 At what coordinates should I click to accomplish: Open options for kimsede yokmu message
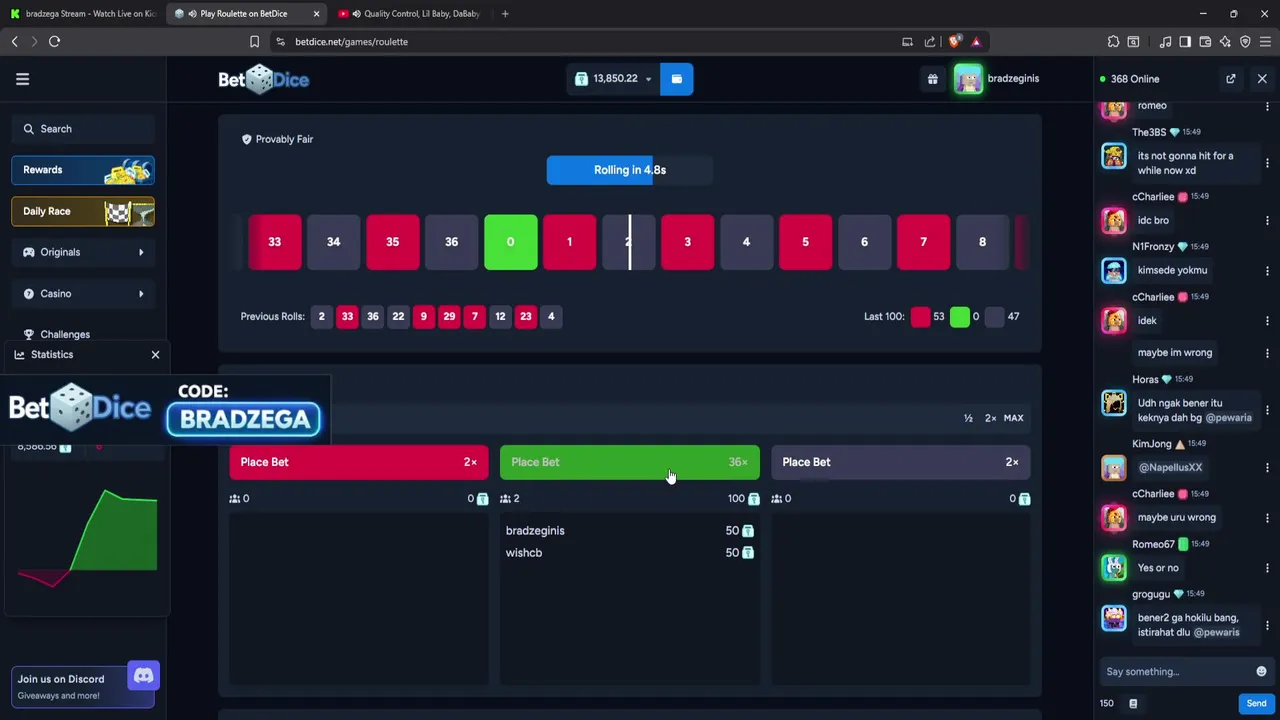(x=1267, y=270)
